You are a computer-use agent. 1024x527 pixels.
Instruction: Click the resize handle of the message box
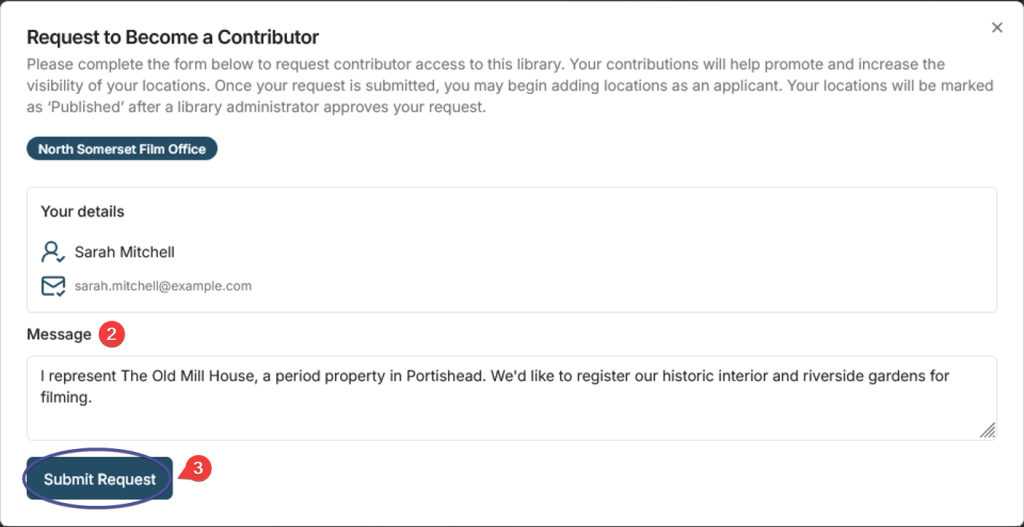tap(987, 430)
